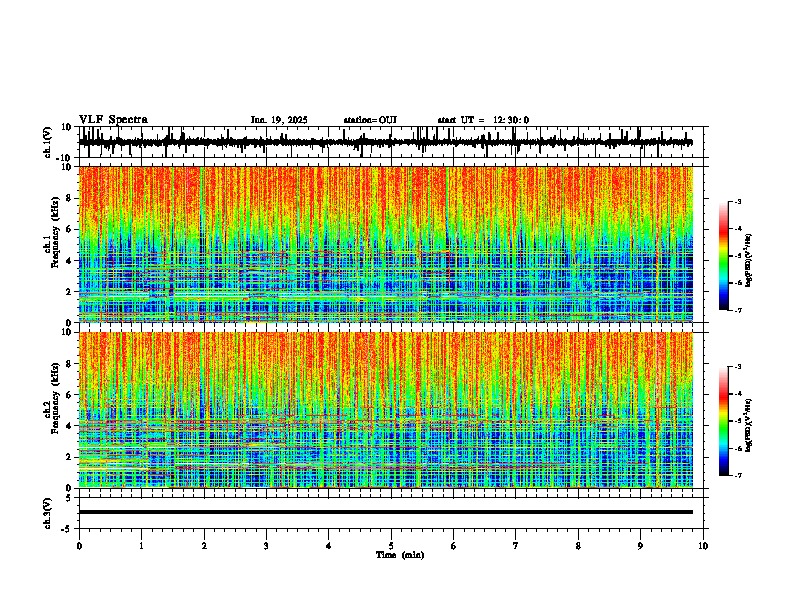Click the time axis tick label "4"
The width and height of the screenshot is (792, 612).
click(x=328, y=546)
